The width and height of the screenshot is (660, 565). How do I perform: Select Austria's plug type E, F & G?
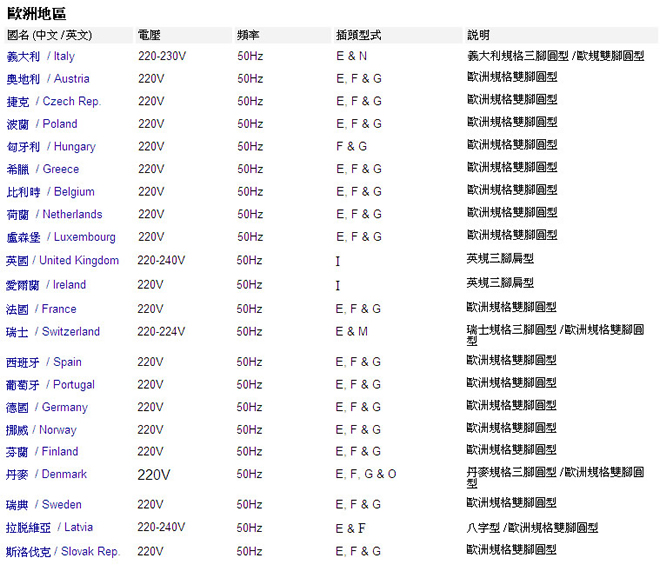click(x=359, y=79)
